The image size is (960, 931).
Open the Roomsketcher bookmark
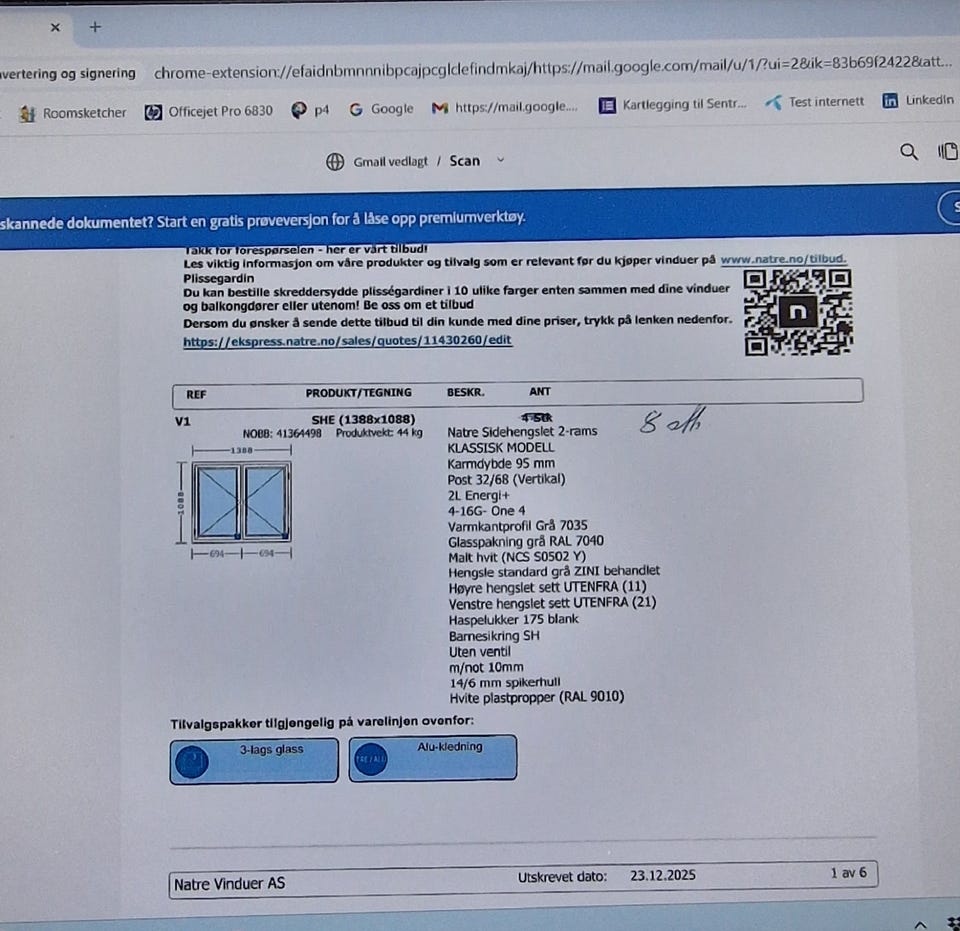click(x=73, y=113)
